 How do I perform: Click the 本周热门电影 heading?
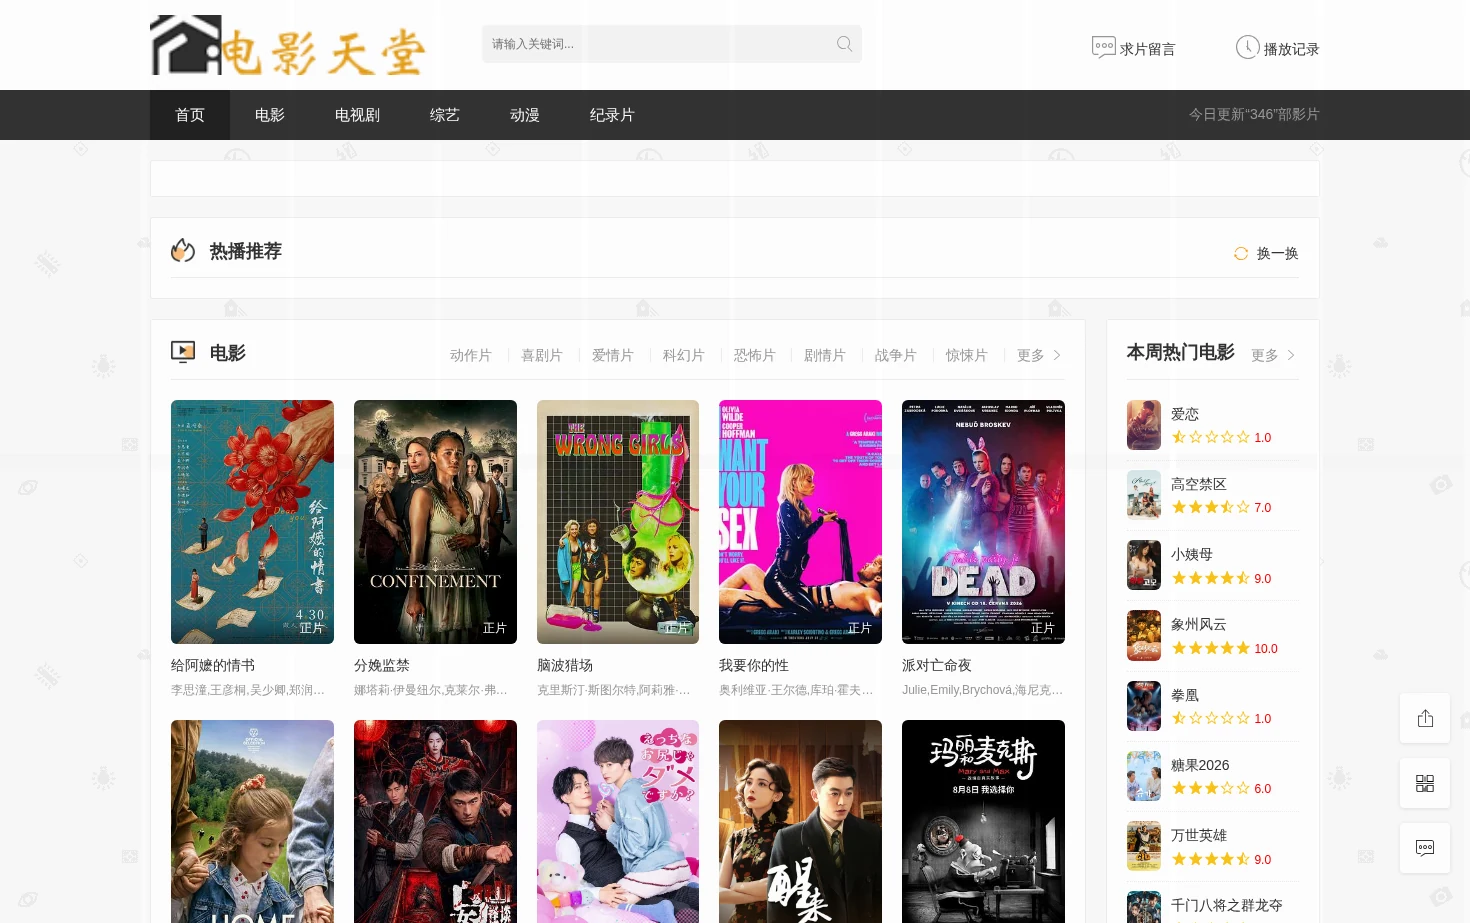click(x=1180, y=352)
